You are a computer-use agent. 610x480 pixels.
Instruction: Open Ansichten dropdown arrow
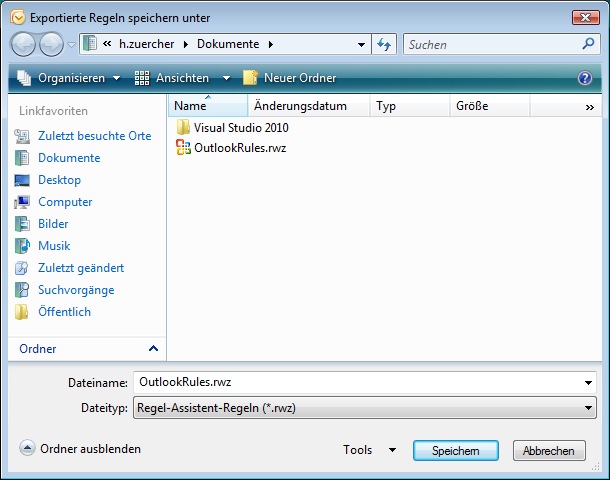[226, 78]
